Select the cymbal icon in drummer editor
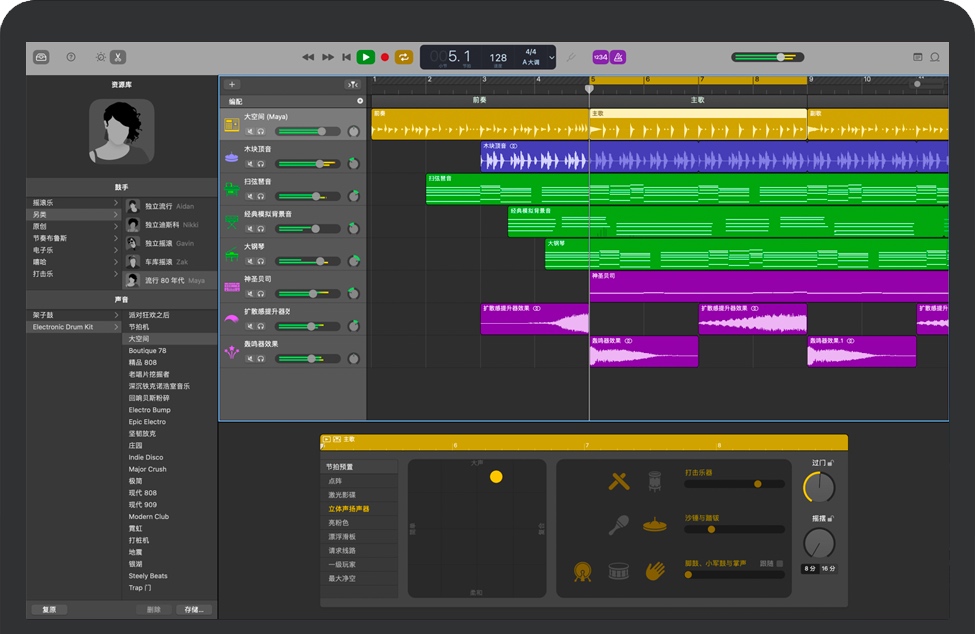The width and height of the screenshot is (975, 634). [655, 524]
